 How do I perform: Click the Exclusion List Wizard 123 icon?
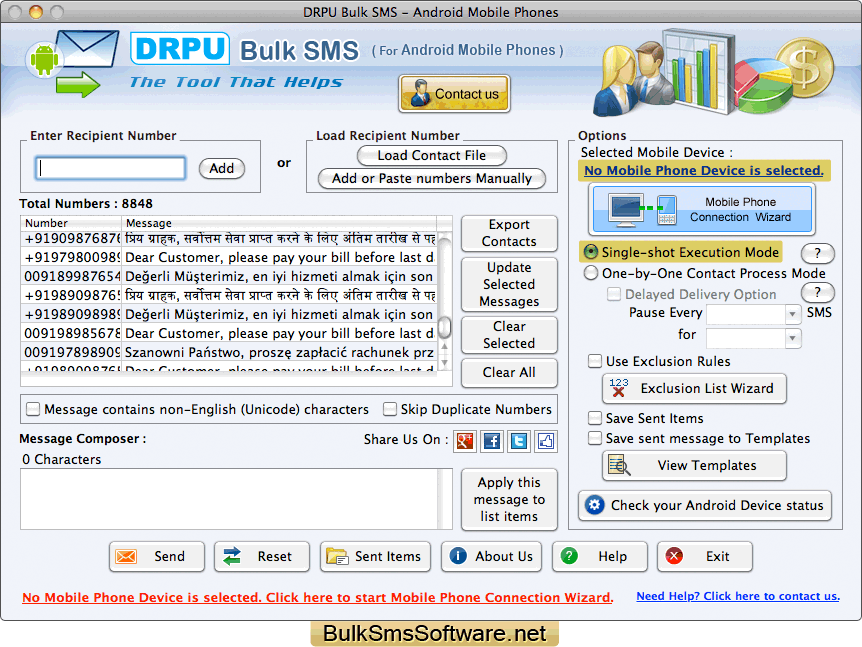pos(618,388)
